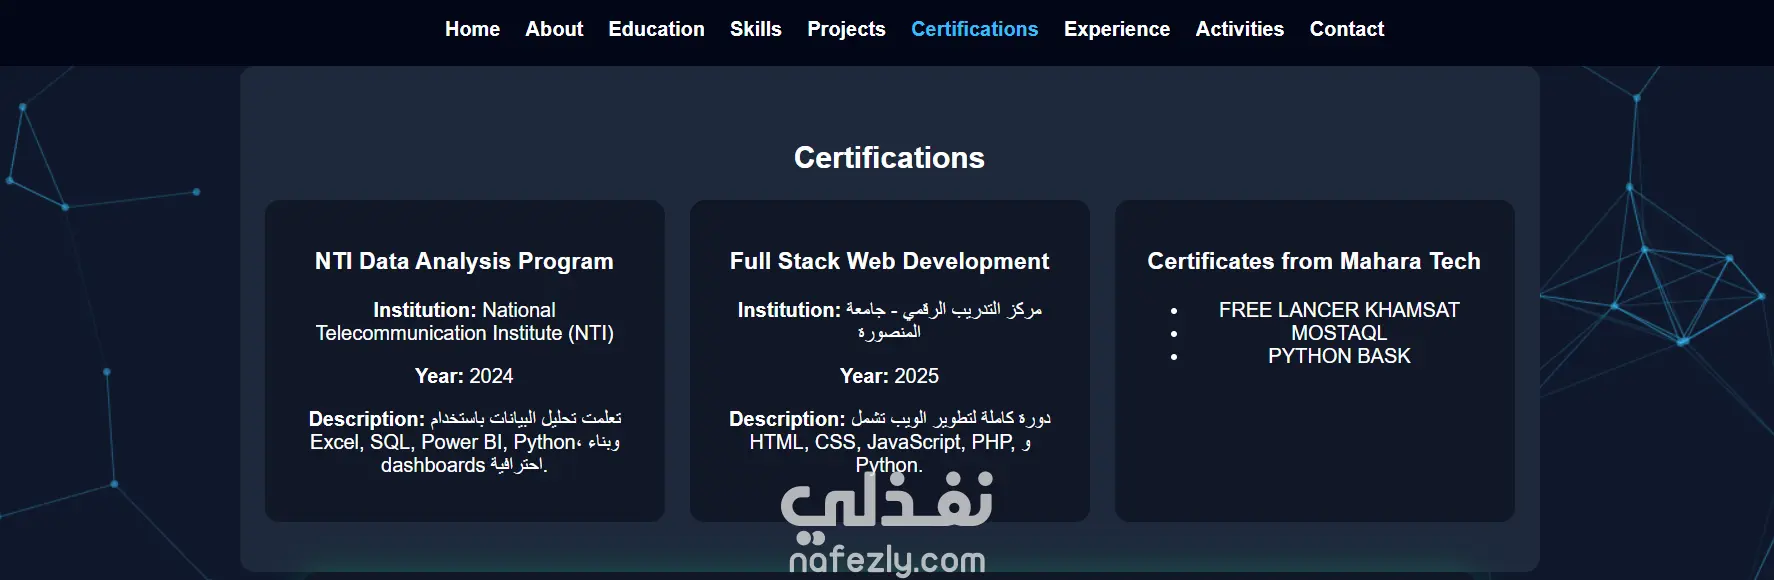Select the NTI Data Analysis Program title
This screenshot has width=1774, height=580.
click(x=464, y=261)
